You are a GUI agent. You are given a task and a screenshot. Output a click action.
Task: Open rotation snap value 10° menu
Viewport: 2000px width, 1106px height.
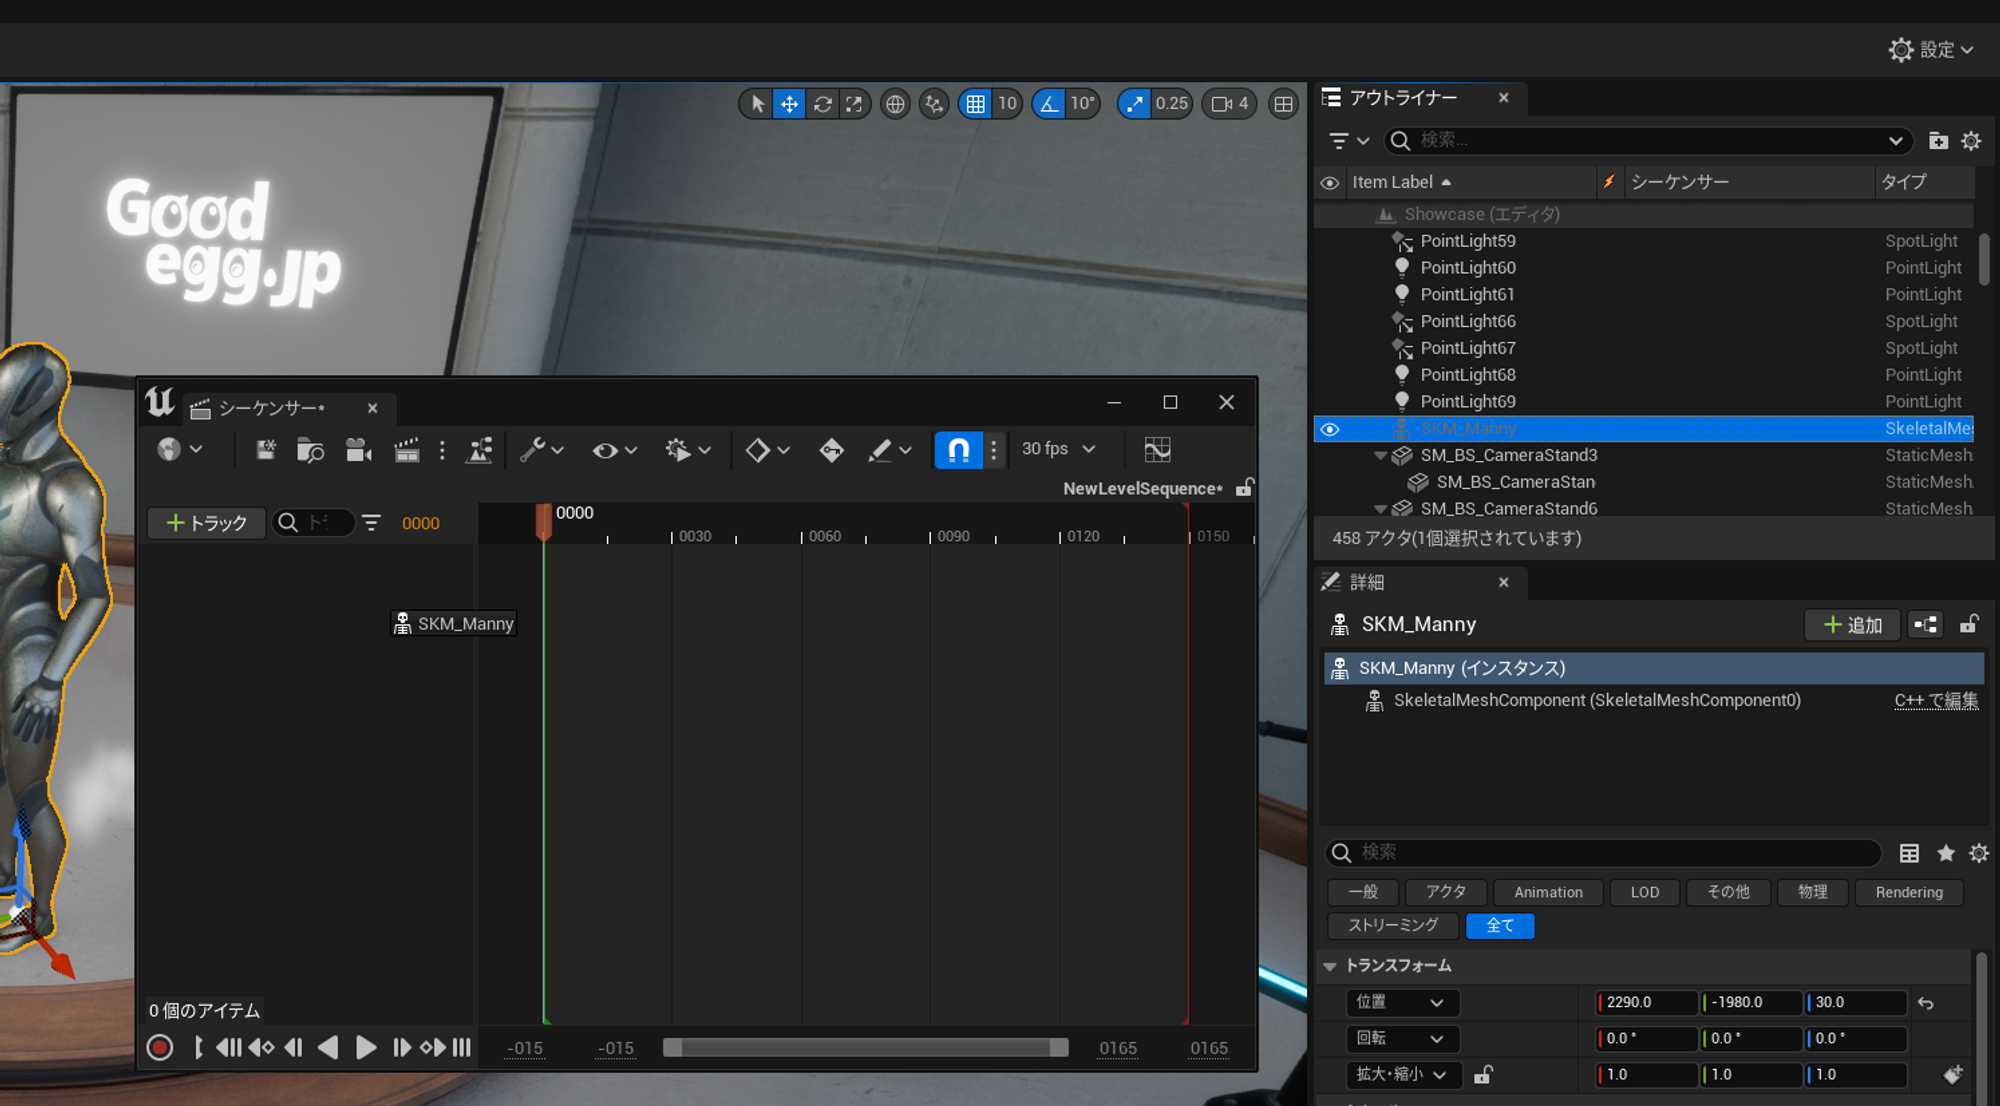[x=1082, y=103]
